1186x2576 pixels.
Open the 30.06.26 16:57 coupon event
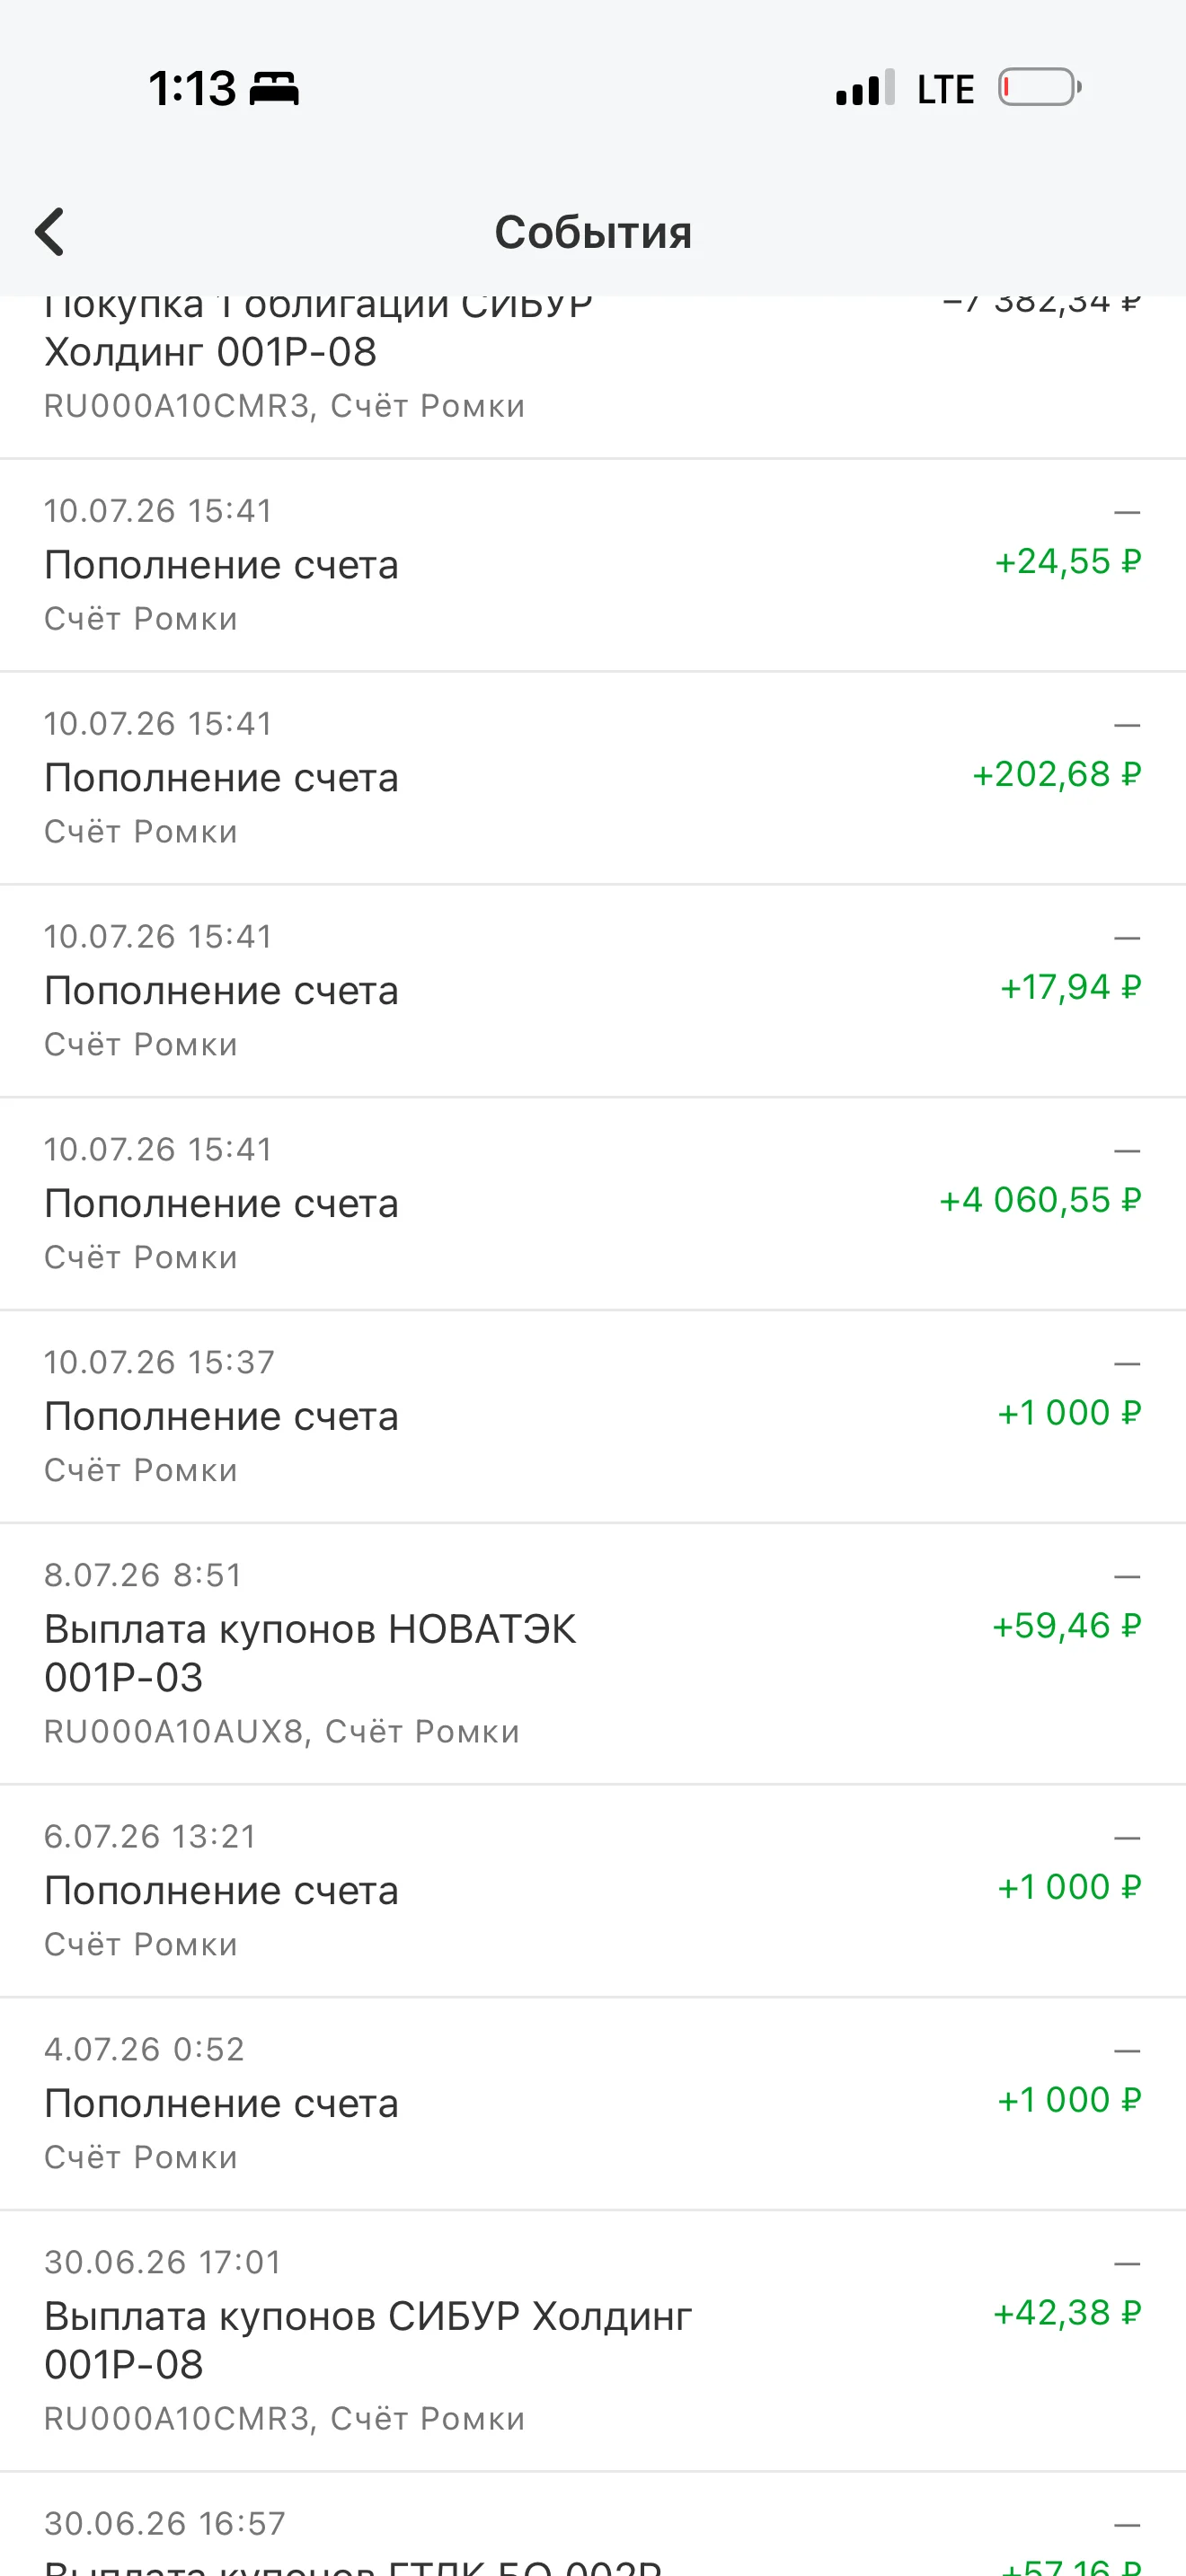click(x=593, y=2524)
